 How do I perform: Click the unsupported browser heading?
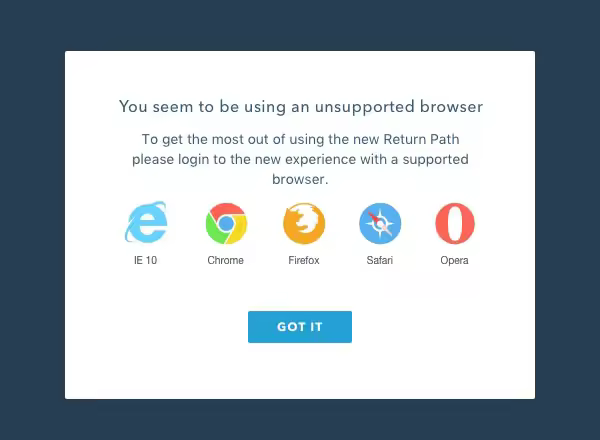click(x=301, y=107)
